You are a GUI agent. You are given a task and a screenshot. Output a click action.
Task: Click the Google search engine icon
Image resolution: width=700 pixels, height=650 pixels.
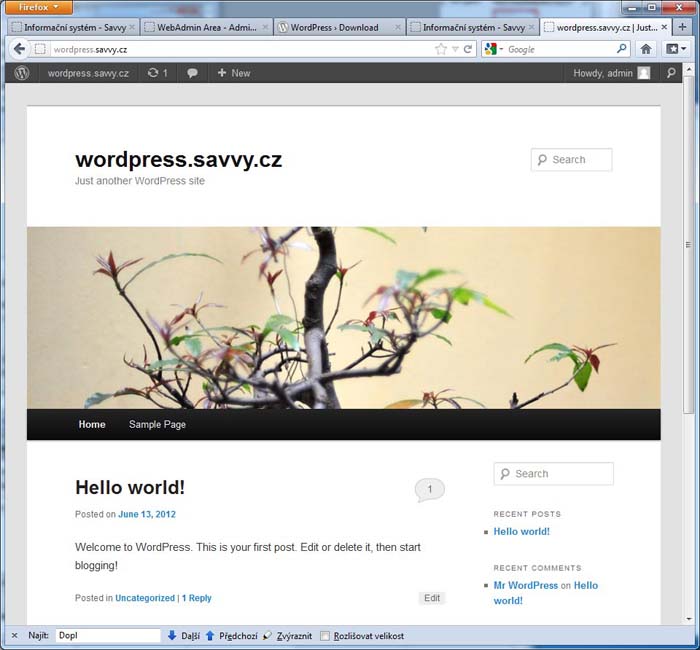[x=491, y=49]
